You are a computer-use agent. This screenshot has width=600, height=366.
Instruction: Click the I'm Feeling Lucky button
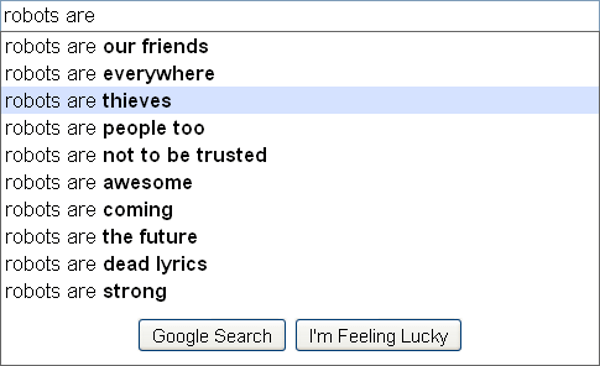coord(378,335)
